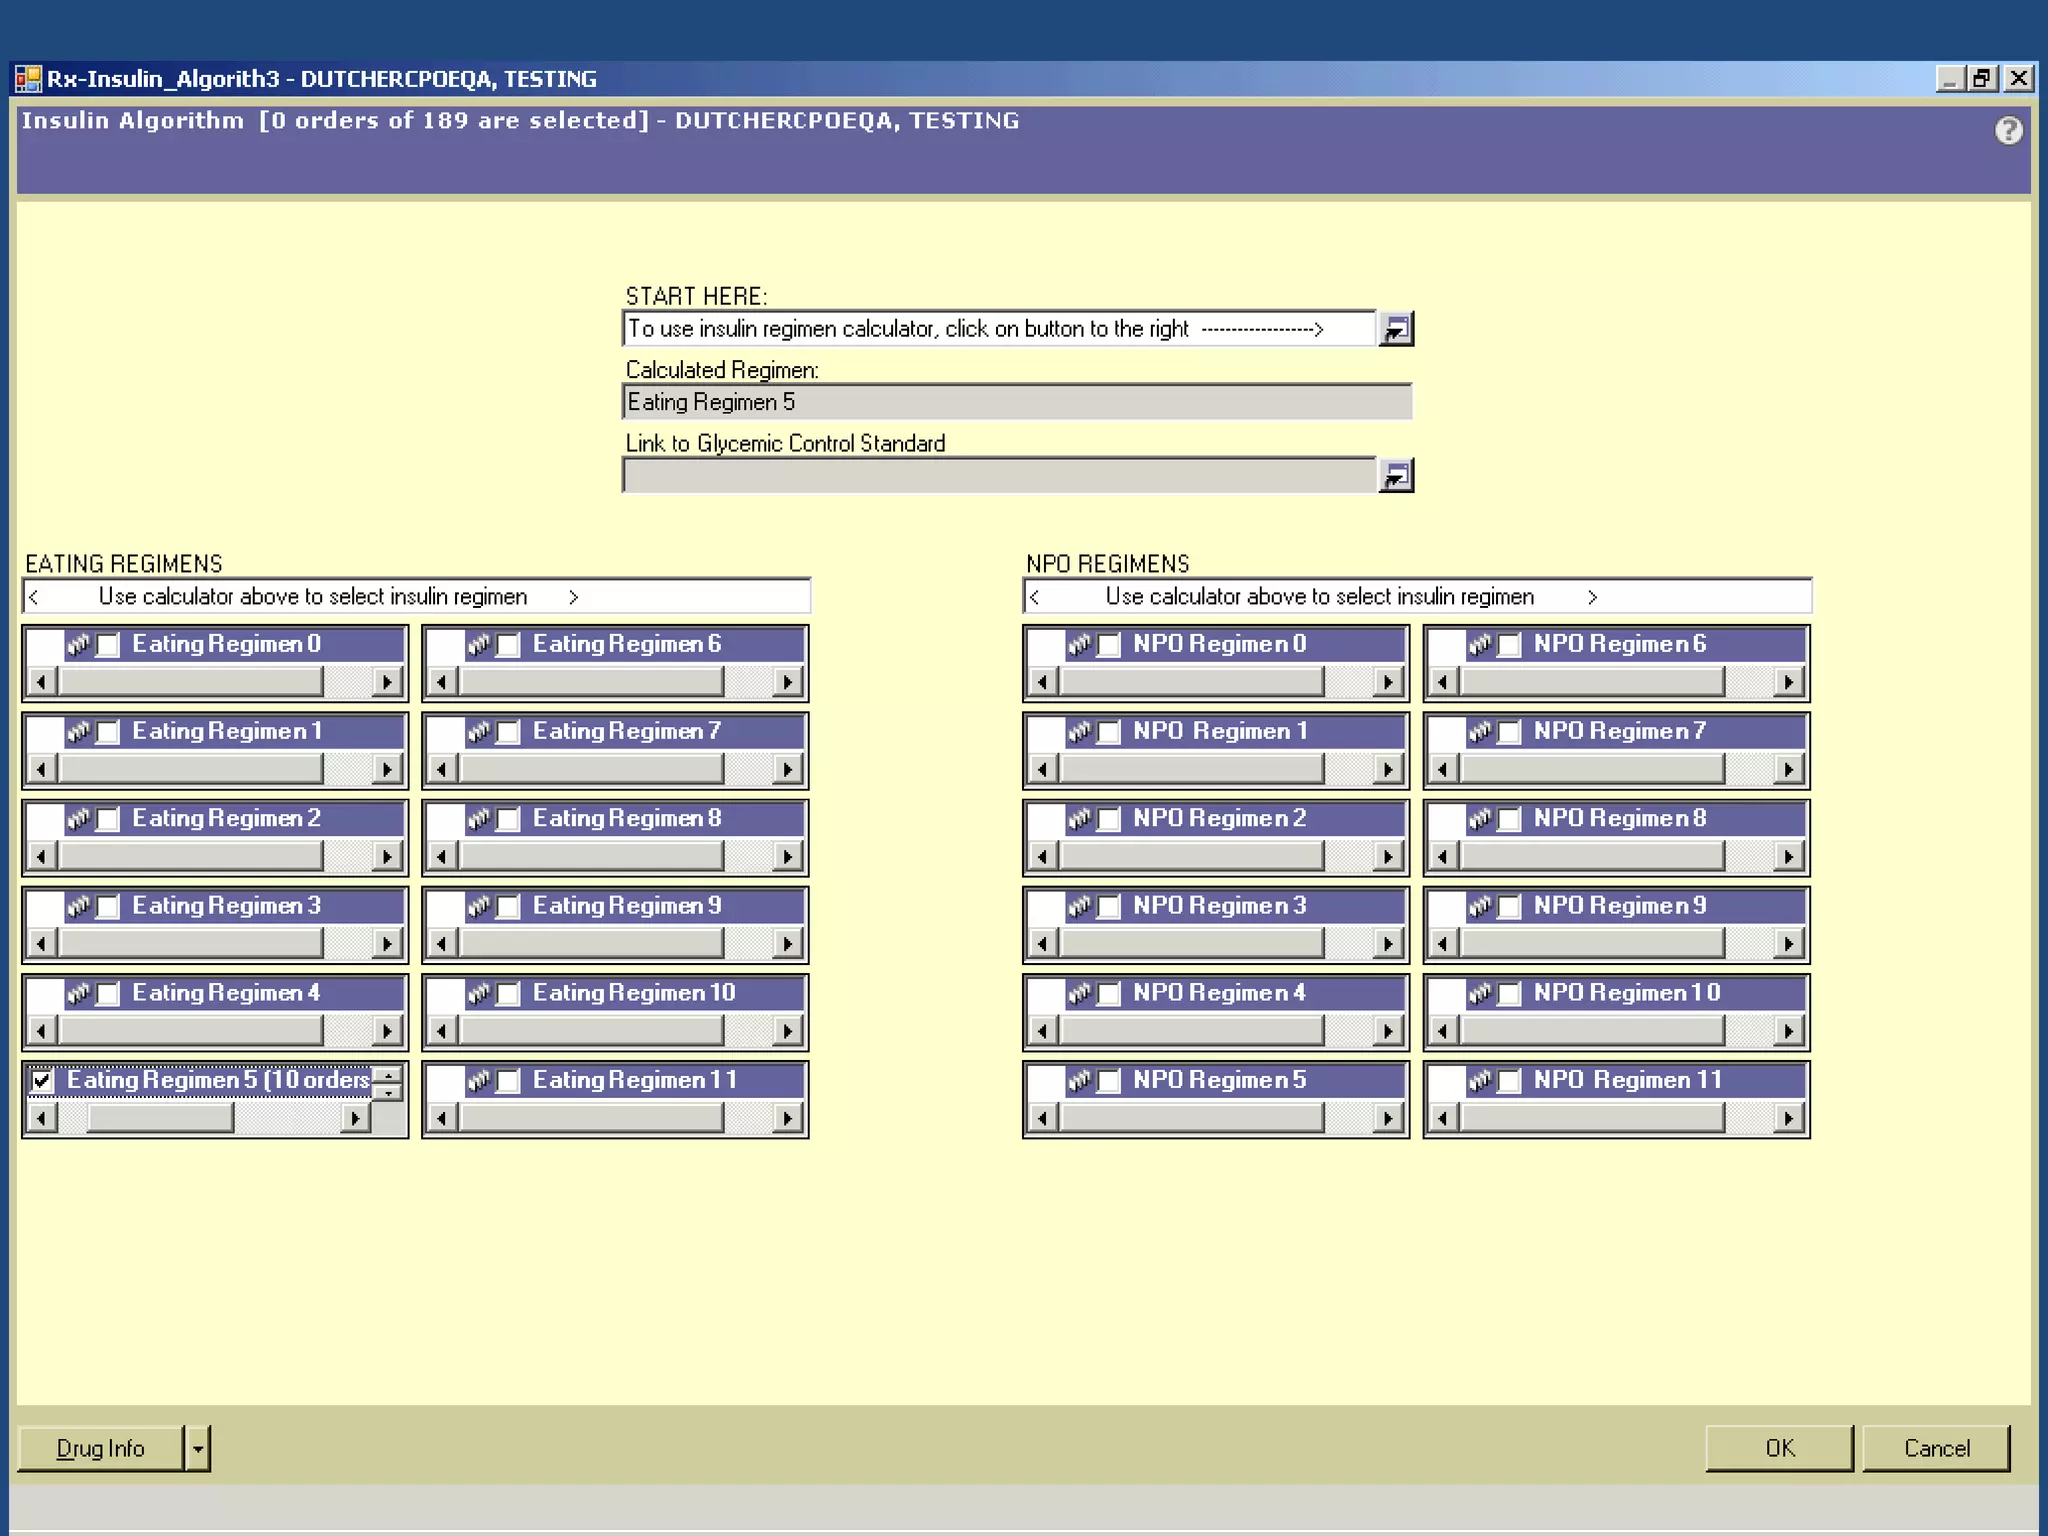Enable the NPO Regimen 8 checkbox
Viewport: 2048px width, 1536px height.
(x=1510, y=820)
